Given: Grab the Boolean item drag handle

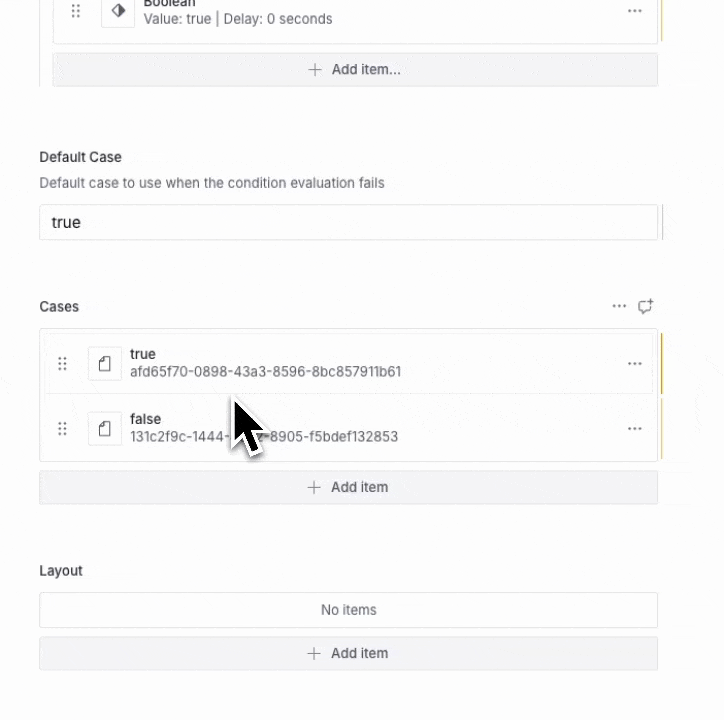Looking at the screenshot, I should tap(76, 12).
